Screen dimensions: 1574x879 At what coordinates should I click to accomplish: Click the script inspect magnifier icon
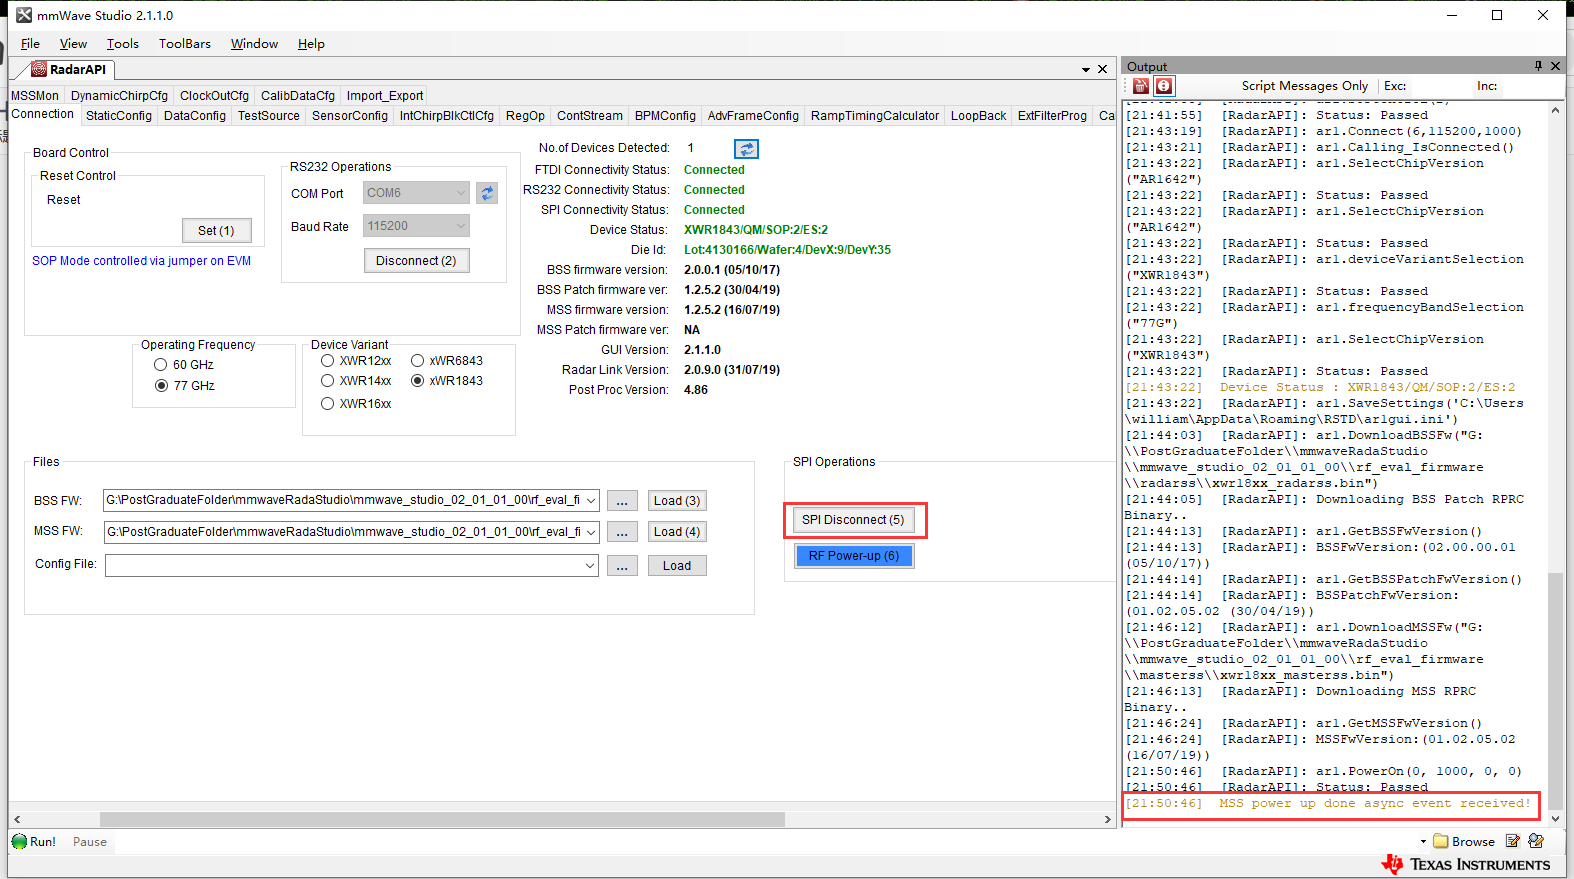click(1536, 841)
